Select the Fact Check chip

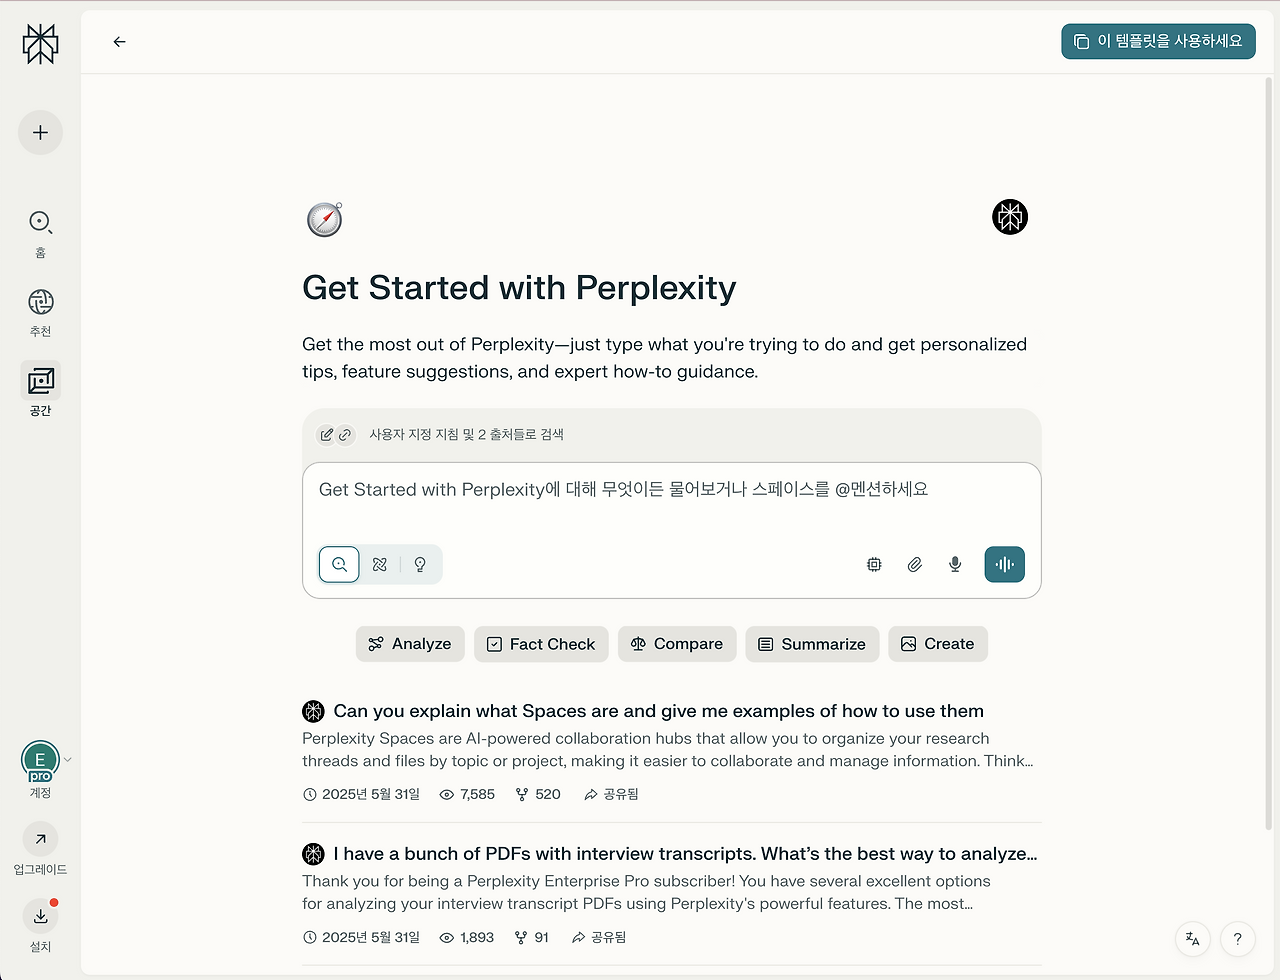coord(541,644)
